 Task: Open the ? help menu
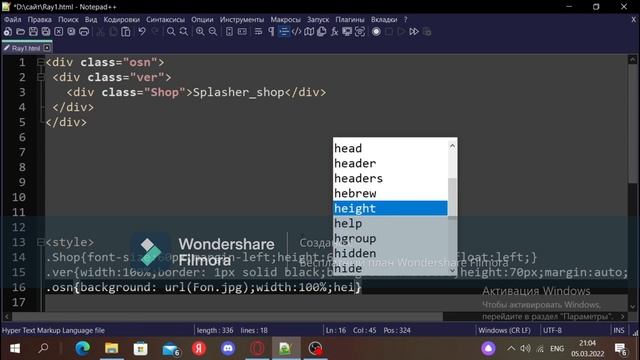405,19
